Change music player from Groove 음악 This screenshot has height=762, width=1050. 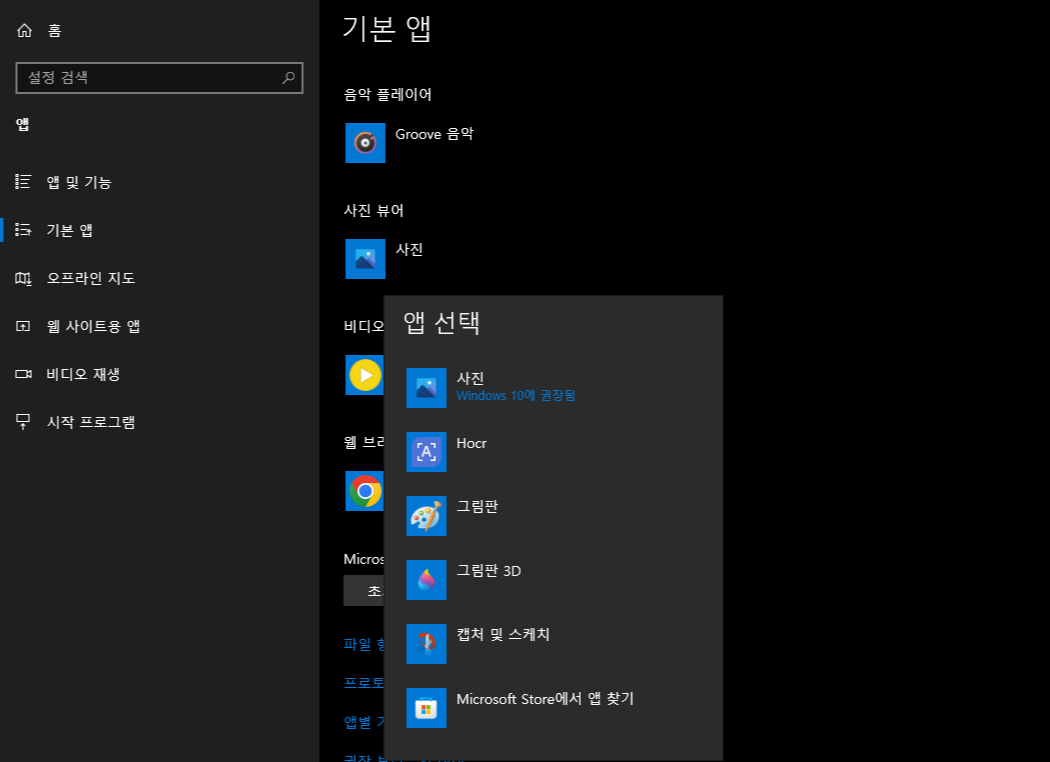point(434,134)
